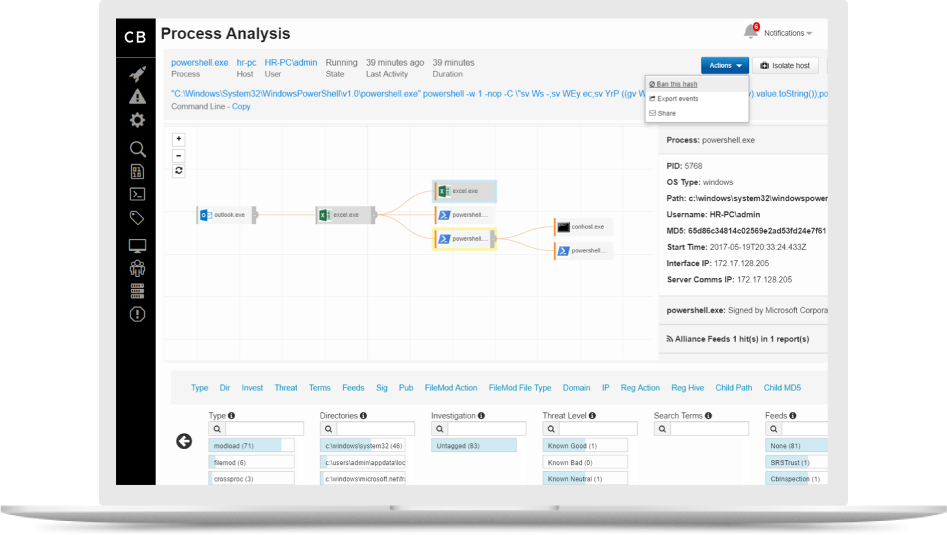
Task: Open the HR-PC\admin user link
Action: point(291,62)
